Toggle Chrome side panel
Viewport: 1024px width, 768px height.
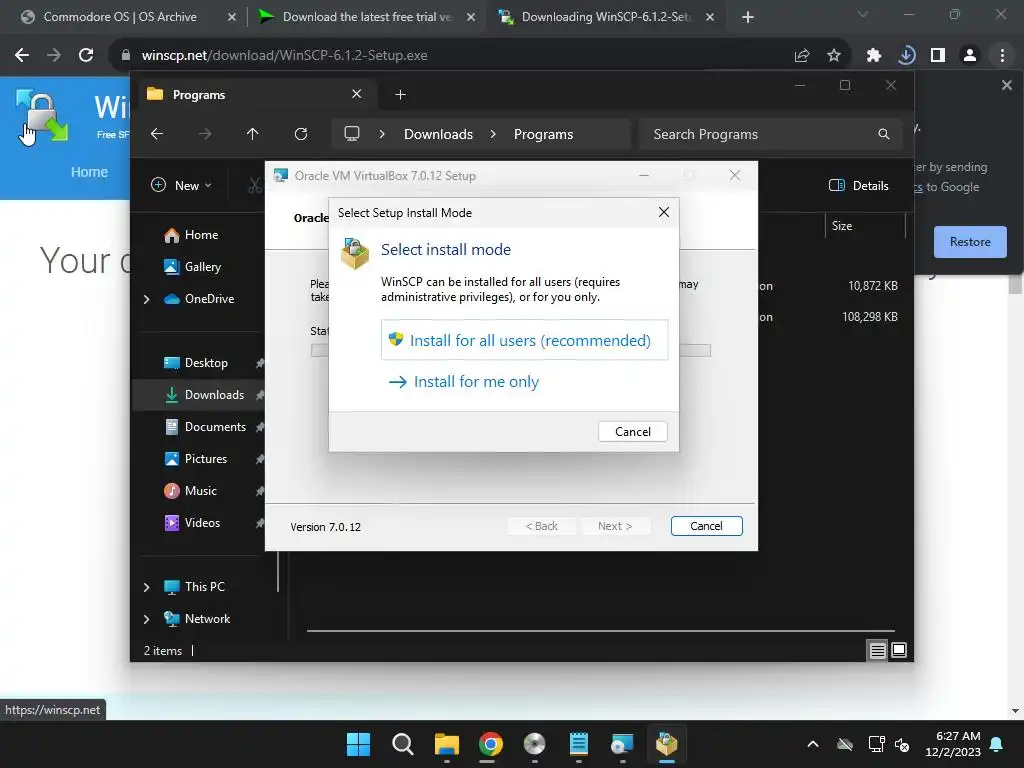938,56
